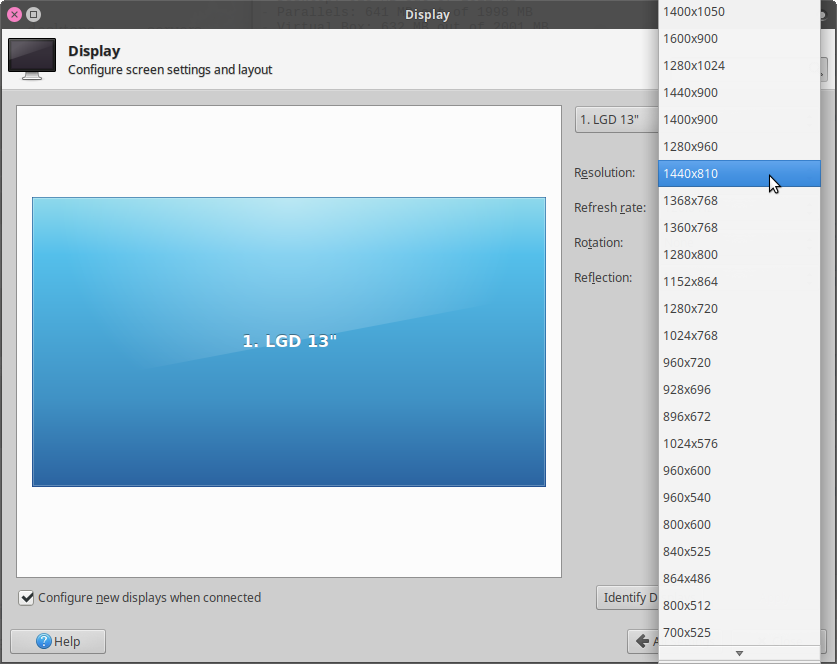Select 1400x1050 resolution
This screenshot has height=664, width=837.
point(739,12)
